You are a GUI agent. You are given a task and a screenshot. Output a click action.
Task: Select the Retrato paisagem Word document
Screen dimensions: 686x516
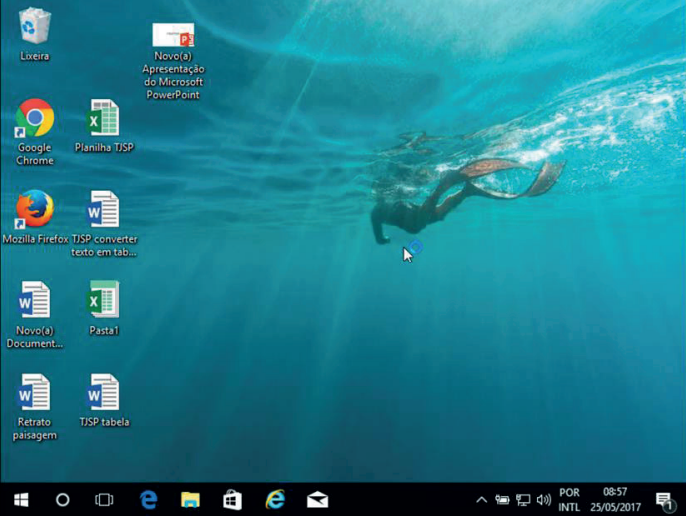(34, 393)
